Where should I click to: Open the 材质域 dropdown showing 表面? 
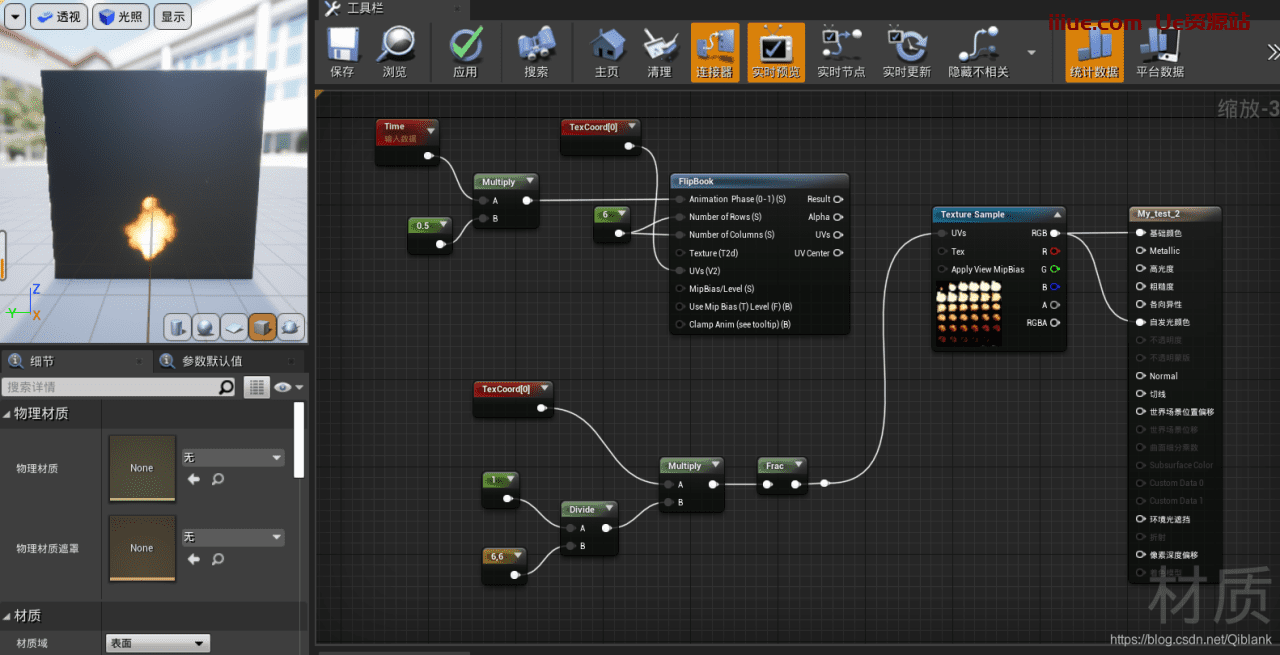click(158, 644)
